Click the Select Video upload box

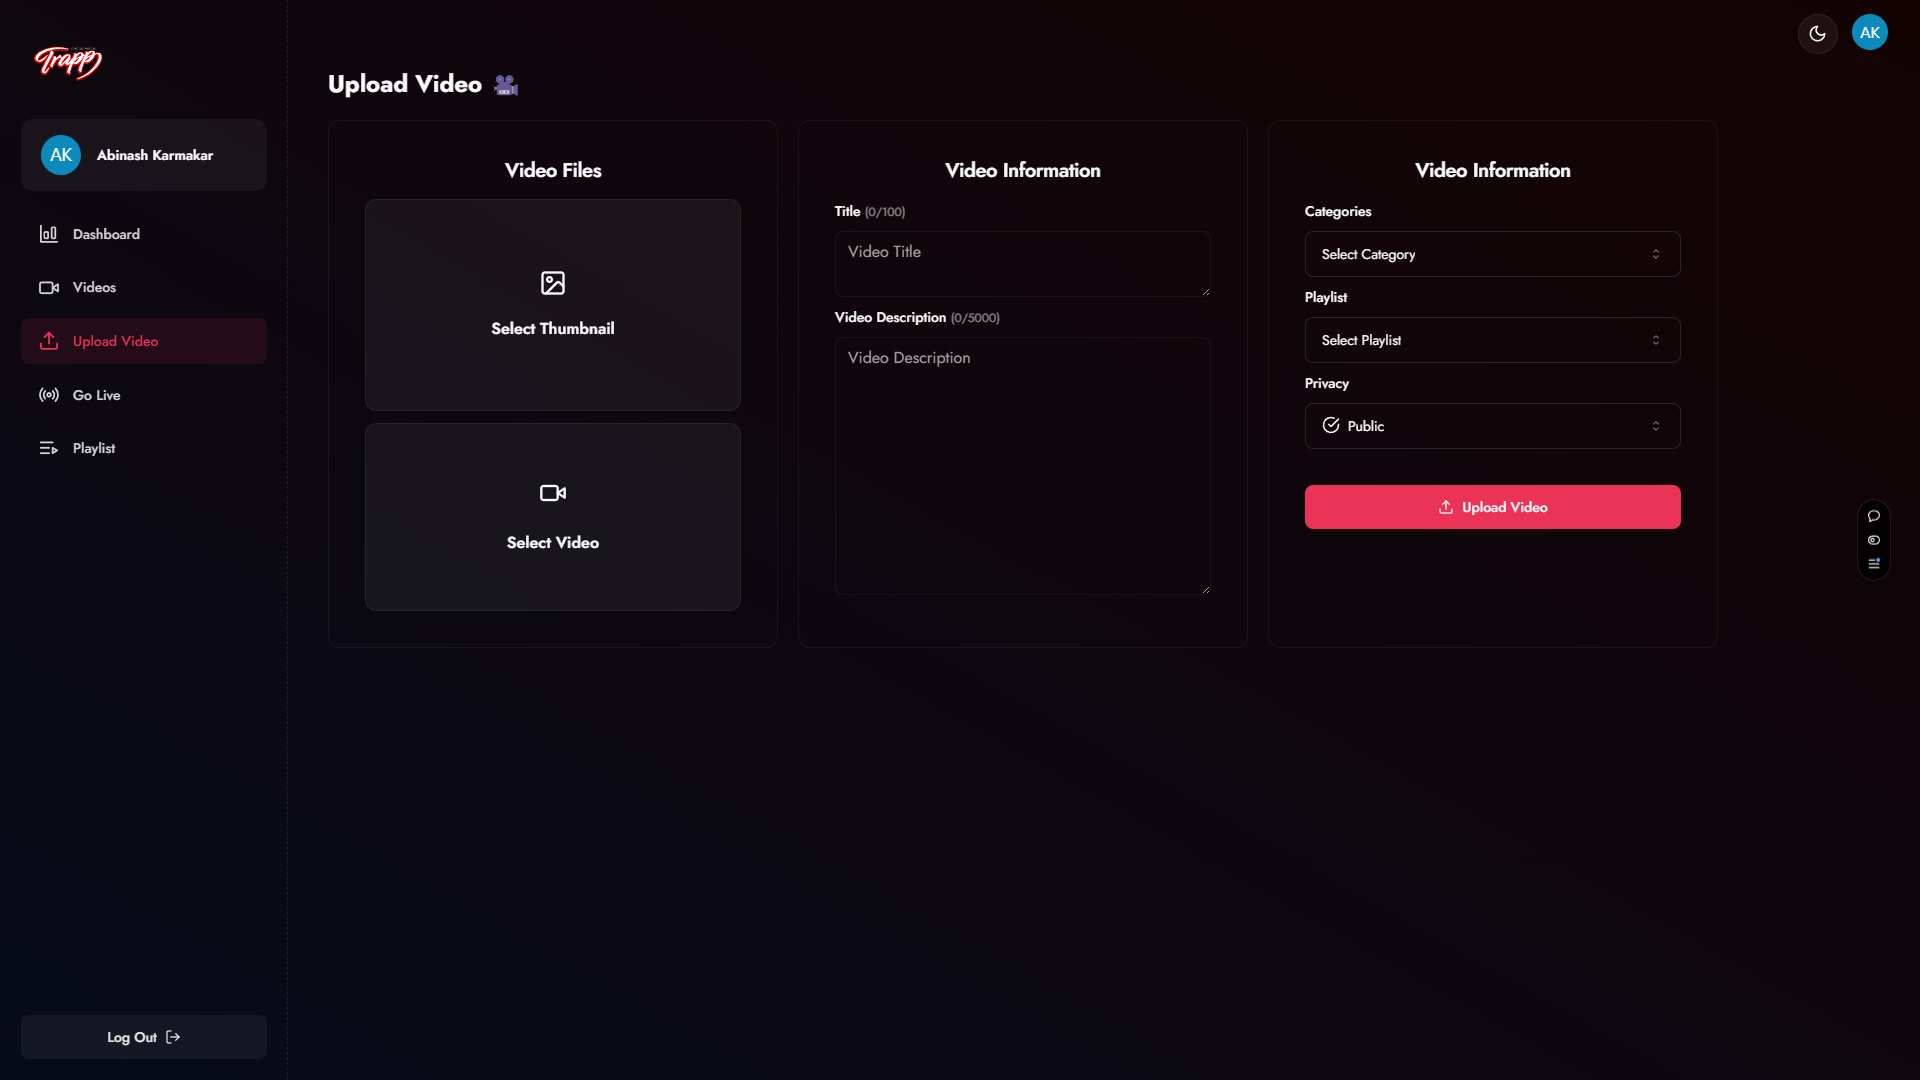click(x=552, y=517)
